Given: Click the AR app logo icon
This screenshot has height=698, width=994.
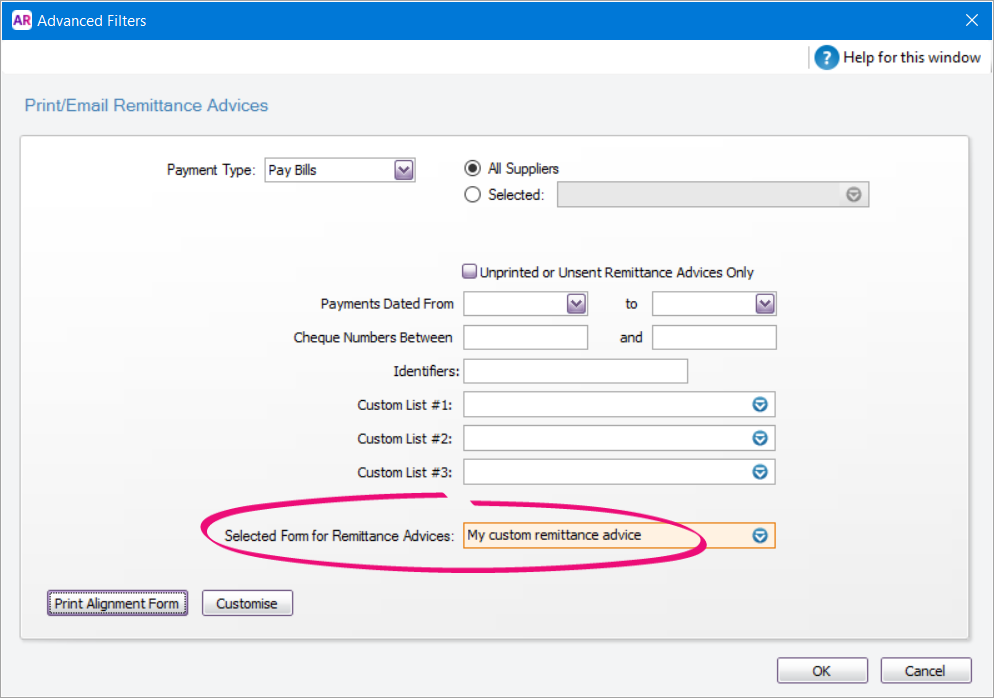Looking at the screenshot, I should tap(22, 20).
